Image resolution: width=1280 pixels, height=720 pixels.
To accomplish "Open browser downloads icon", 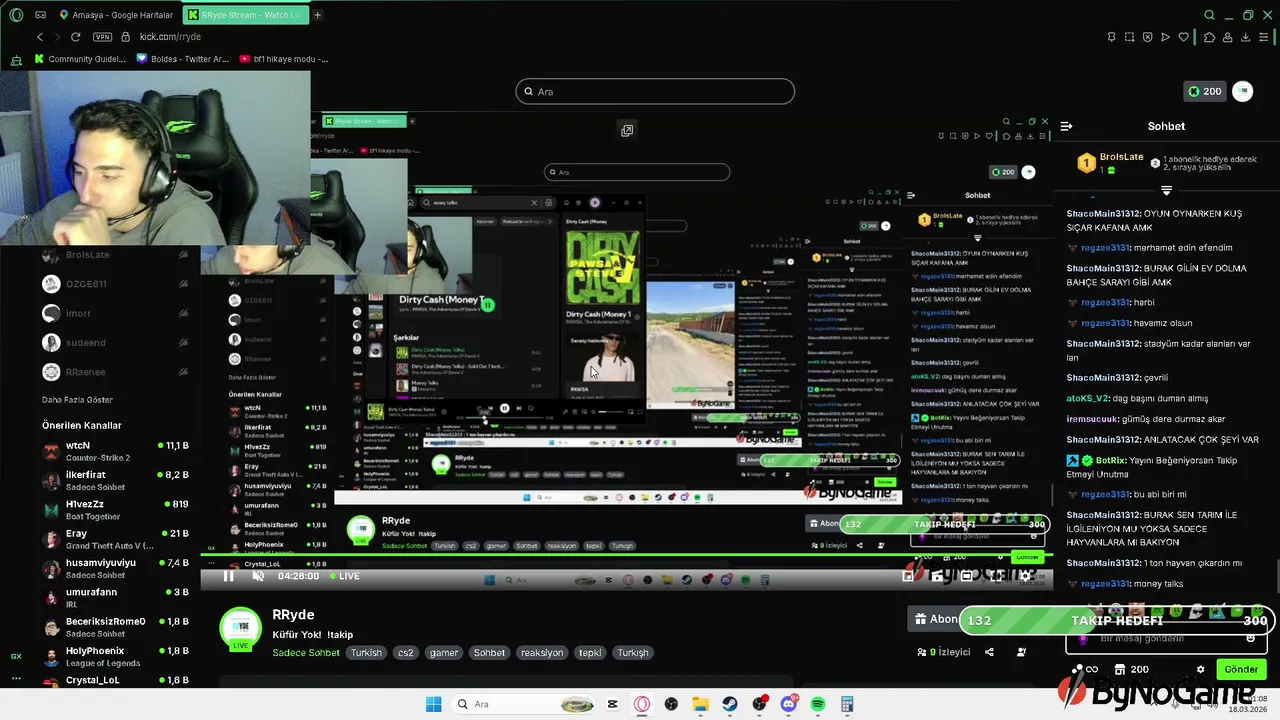I will point(1246,37).
